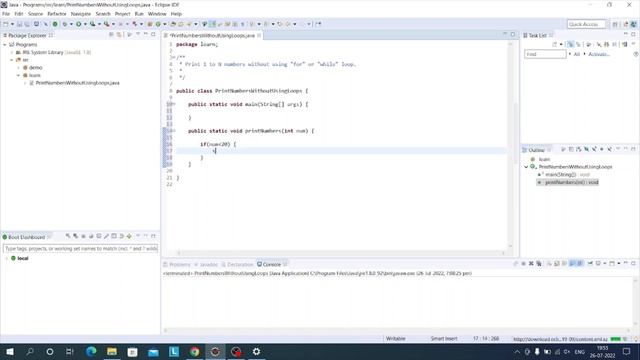Click the New Java Class green icon
Viewport: 640px width, 360px height.
click(158, 24)
